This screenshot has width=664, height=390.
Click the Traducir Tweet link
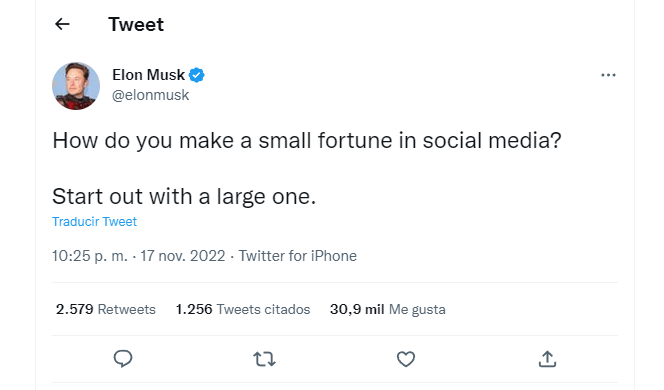(94, 221)
